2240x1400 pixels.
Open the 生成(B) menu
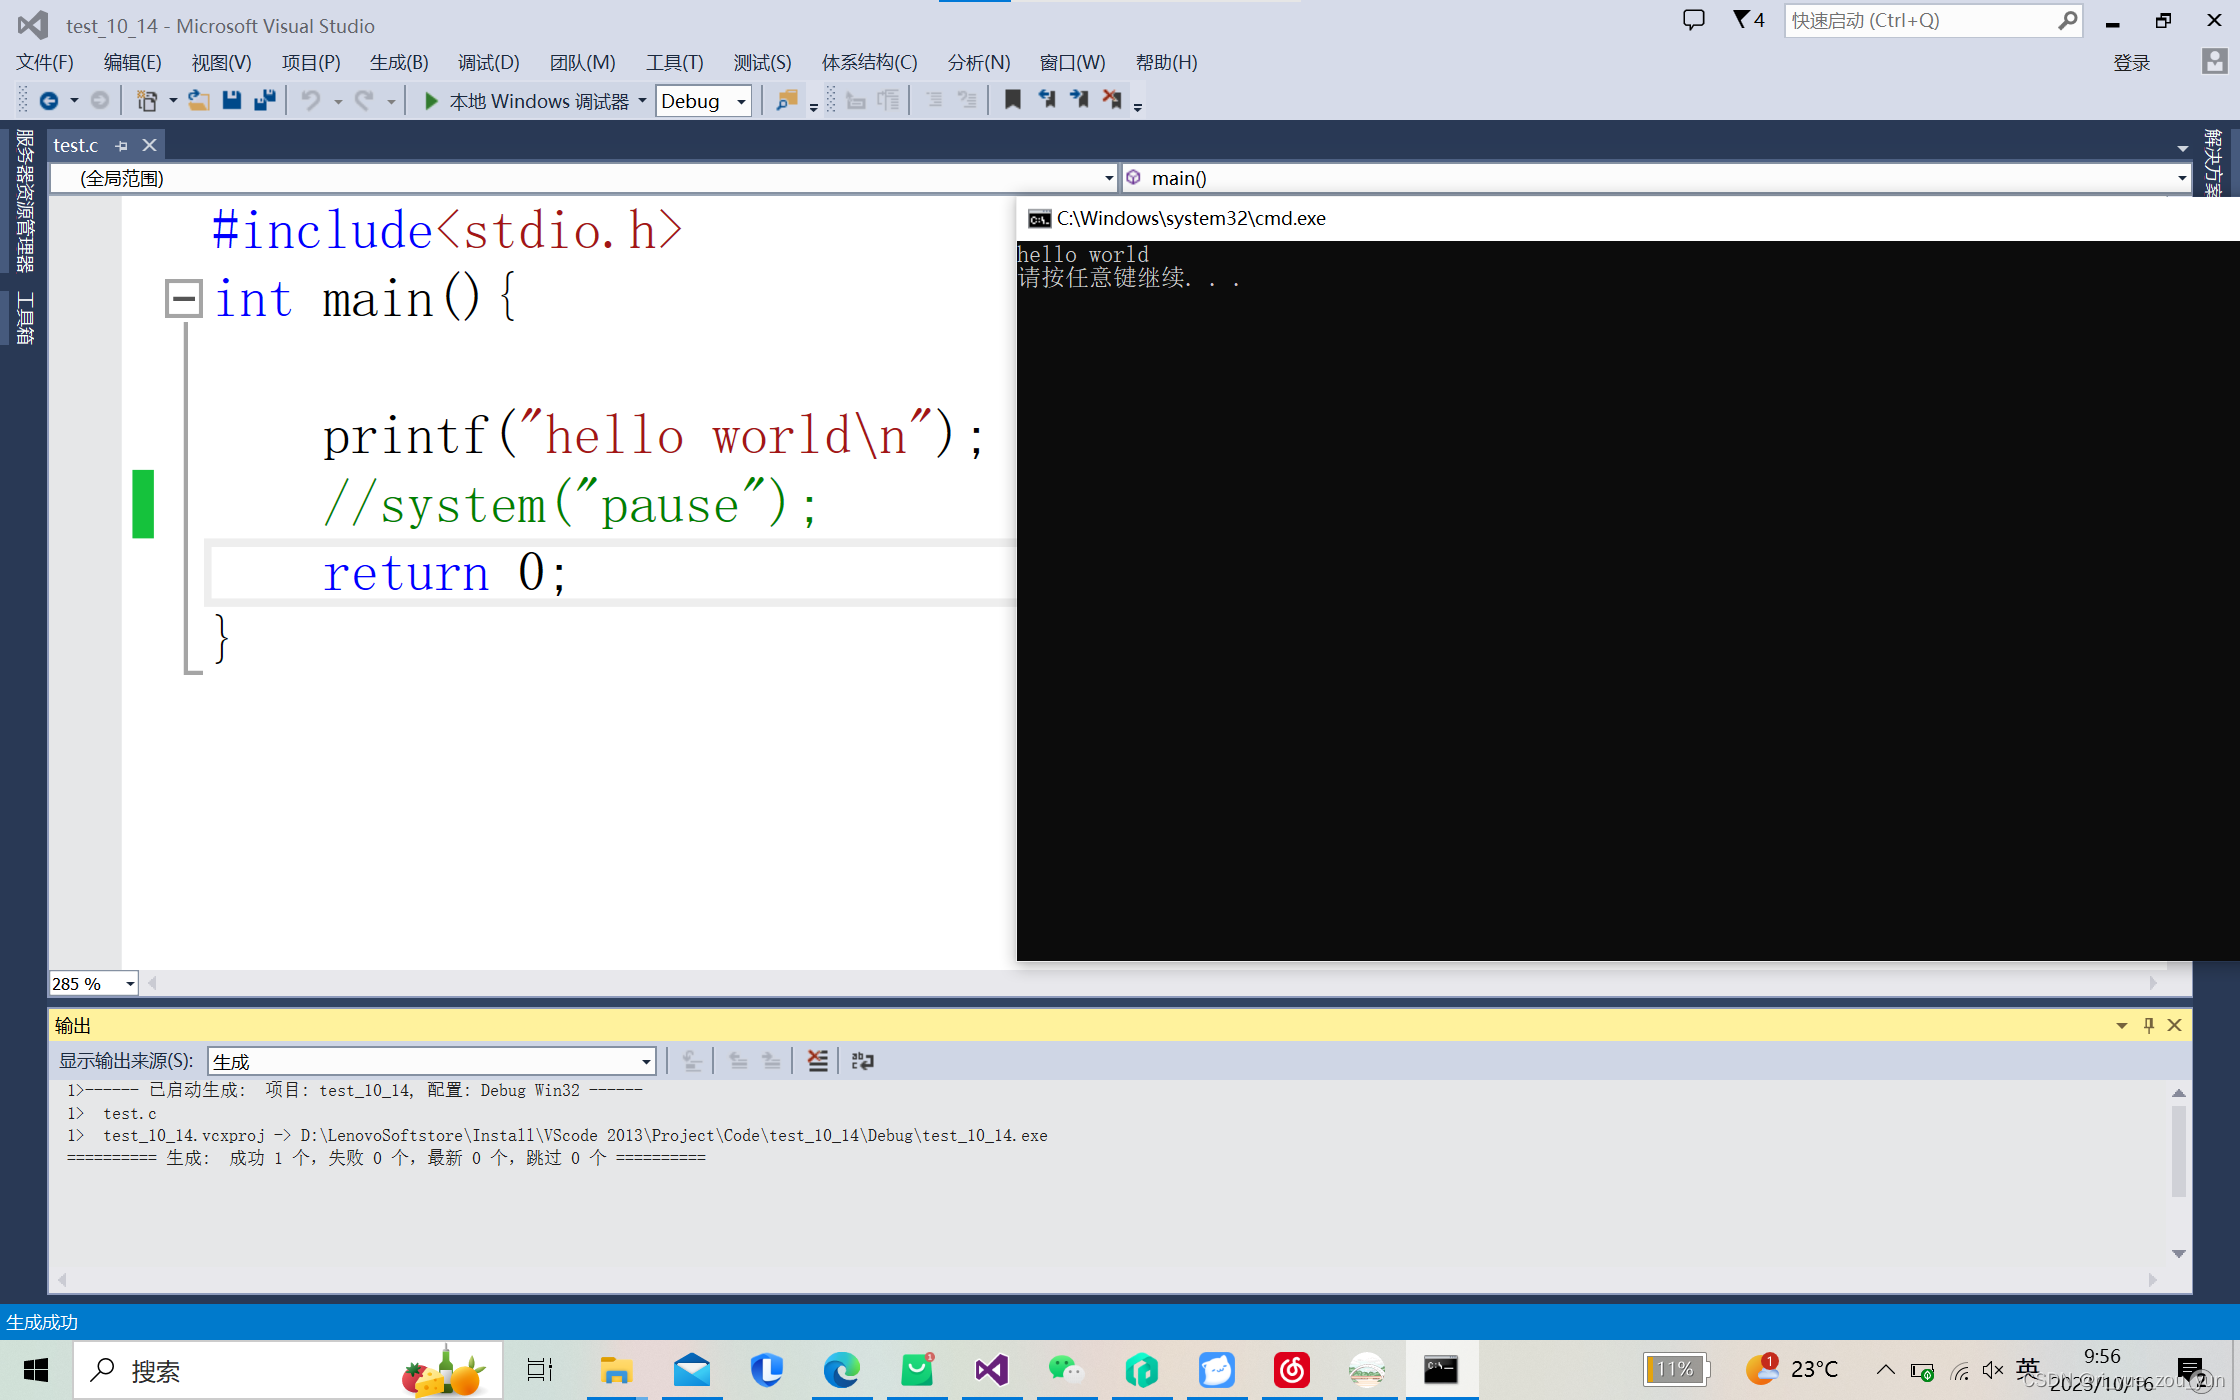(x=398, y=63)
